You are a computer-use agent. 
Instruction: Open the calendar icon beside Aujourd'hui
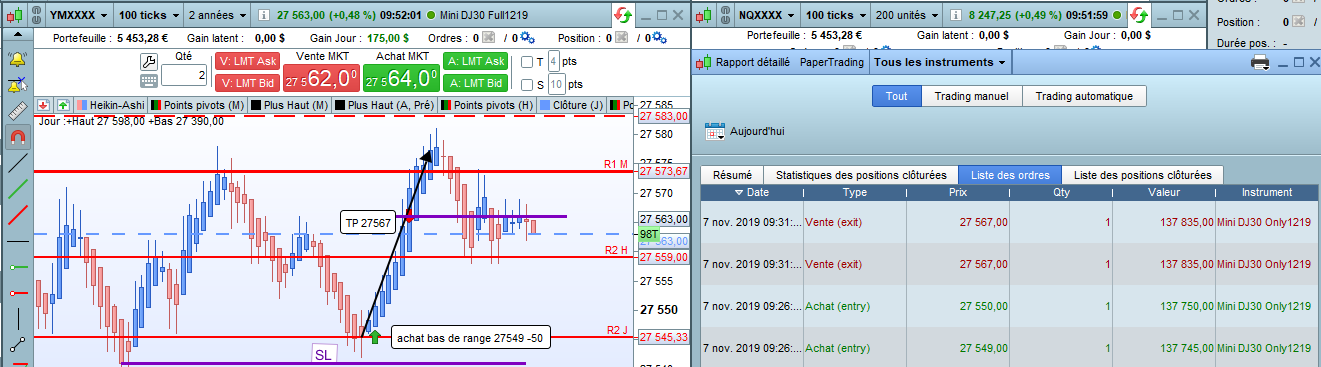click(714, 131)
